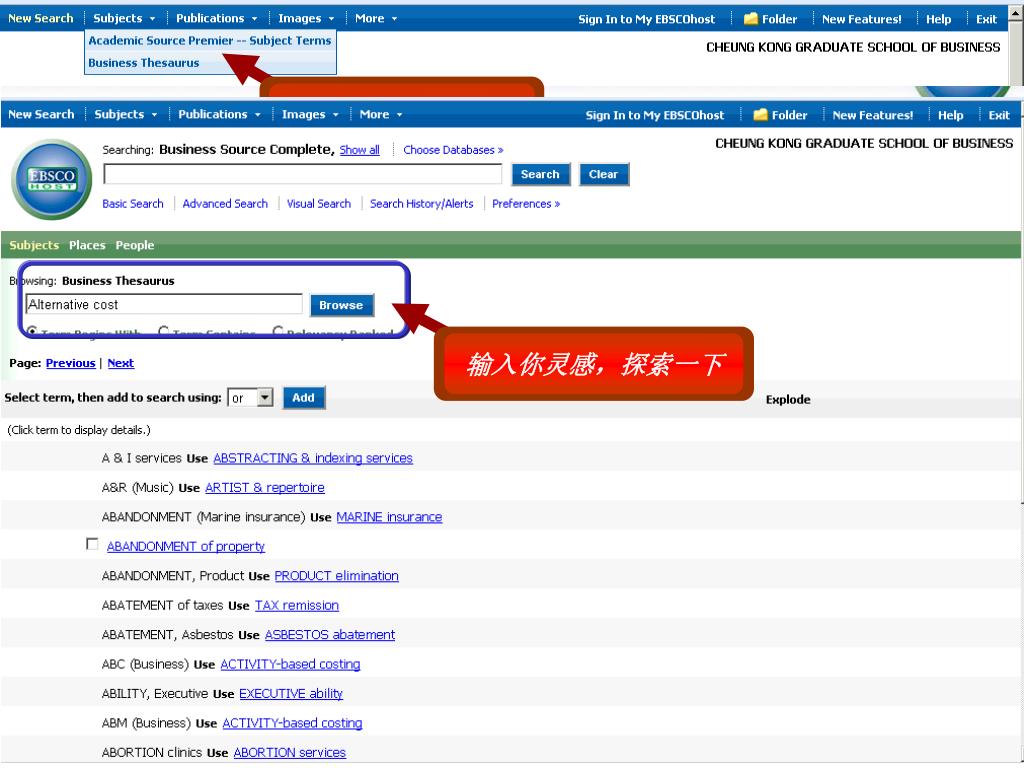The image size is (1024, 768).
Task: Click the blue Search button
Action: (540, 174)
